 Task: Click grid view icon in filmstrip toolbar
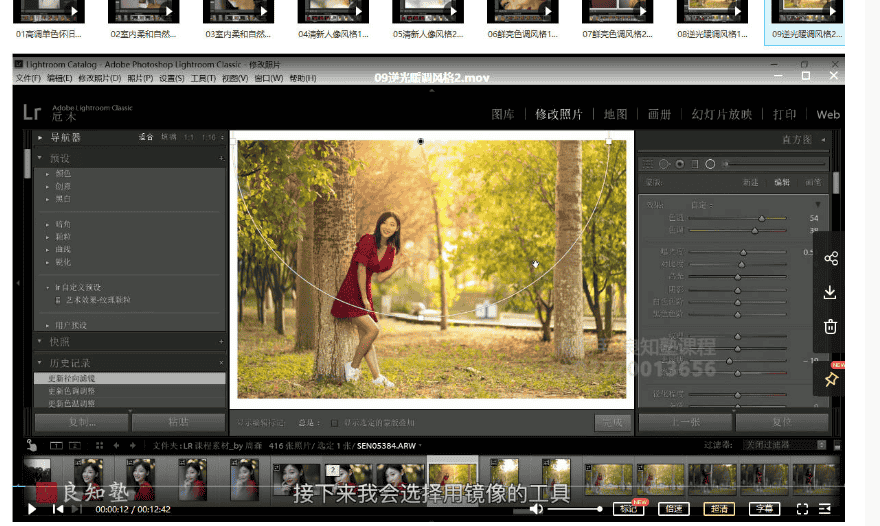pyautogui.click(x=99, y=446)
